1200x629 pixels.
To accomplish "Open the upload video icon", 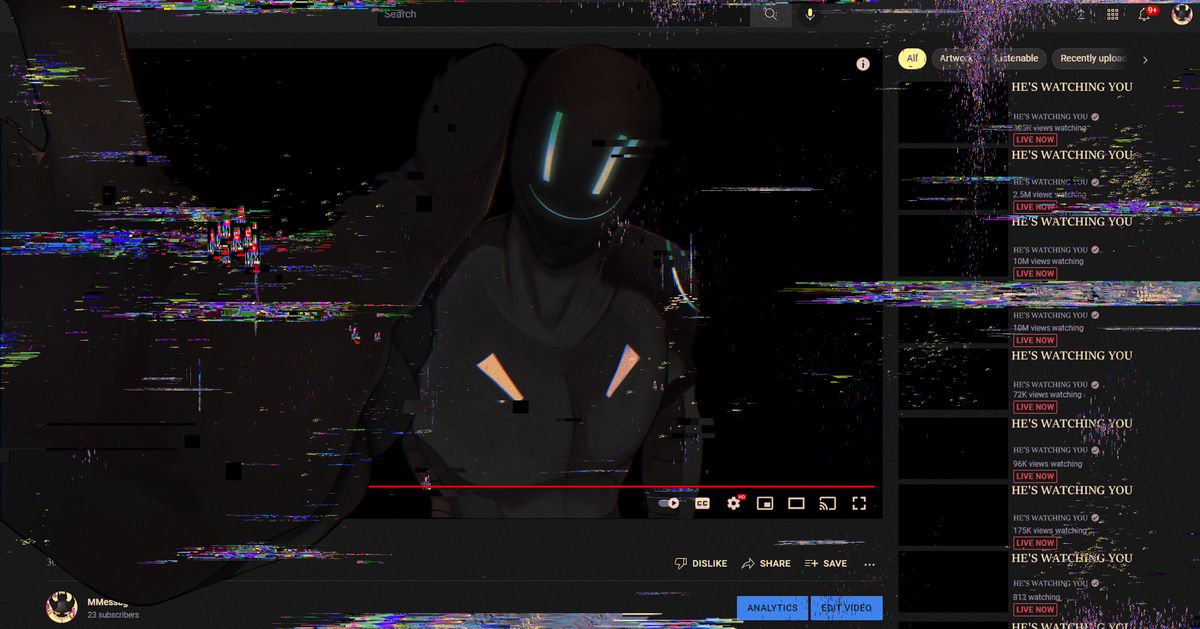I will tap(1080, 14).
